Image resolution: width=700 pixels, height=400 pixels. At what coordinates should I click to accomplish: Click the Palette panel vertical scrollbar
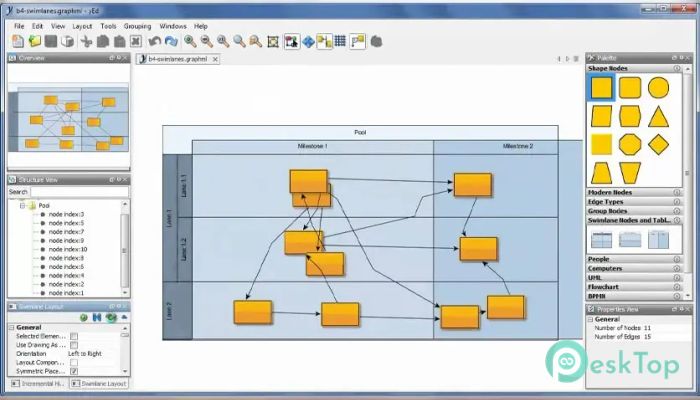pos(688,182)
